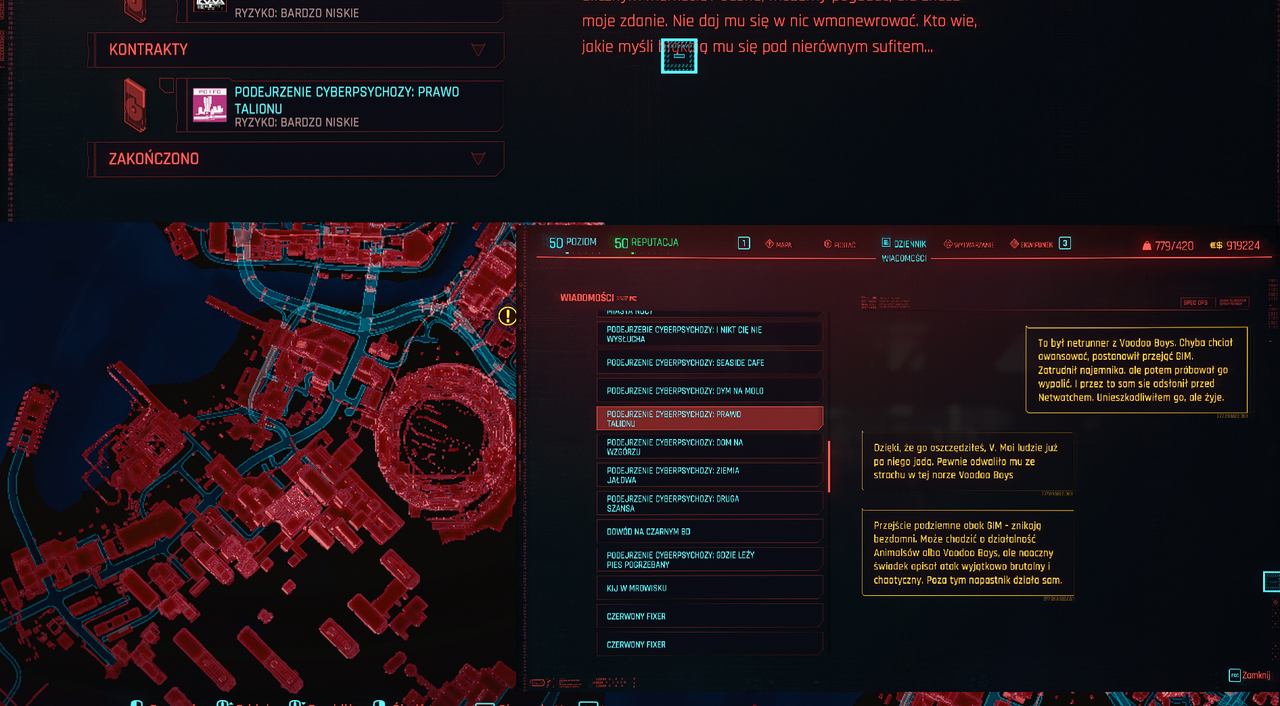Screen dimensions: 1280x706
Task: Click the key hint box labeled 3
Action: coord(1065,243)
